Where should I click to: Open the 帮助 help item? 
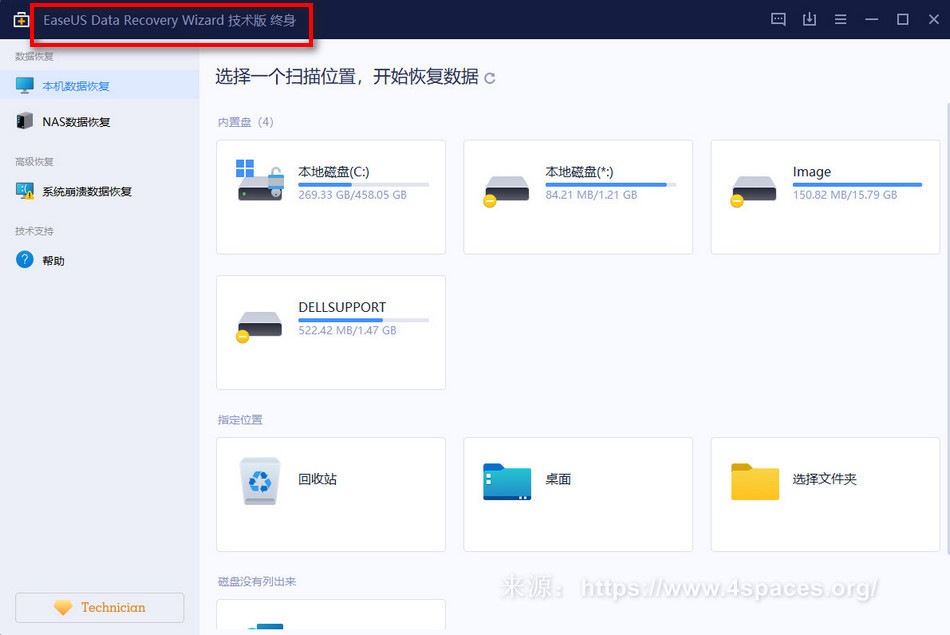[x=53, y=261]
